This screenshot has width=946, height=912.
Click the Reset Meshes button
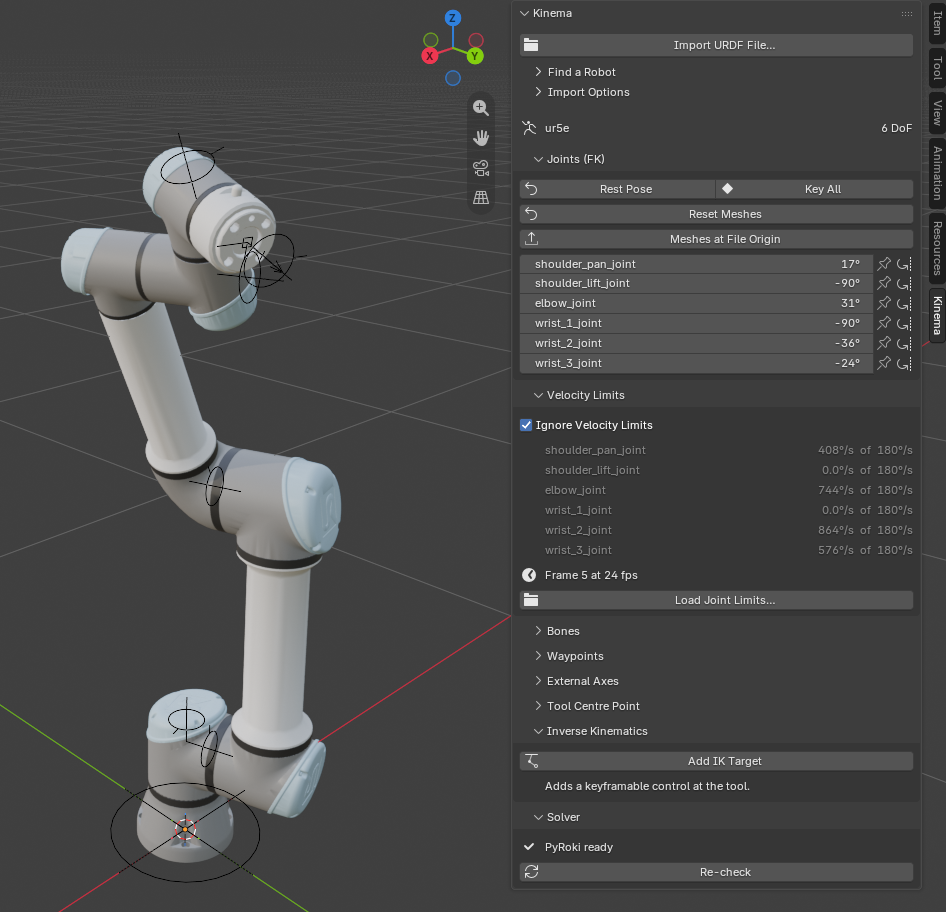click(716, 214)
